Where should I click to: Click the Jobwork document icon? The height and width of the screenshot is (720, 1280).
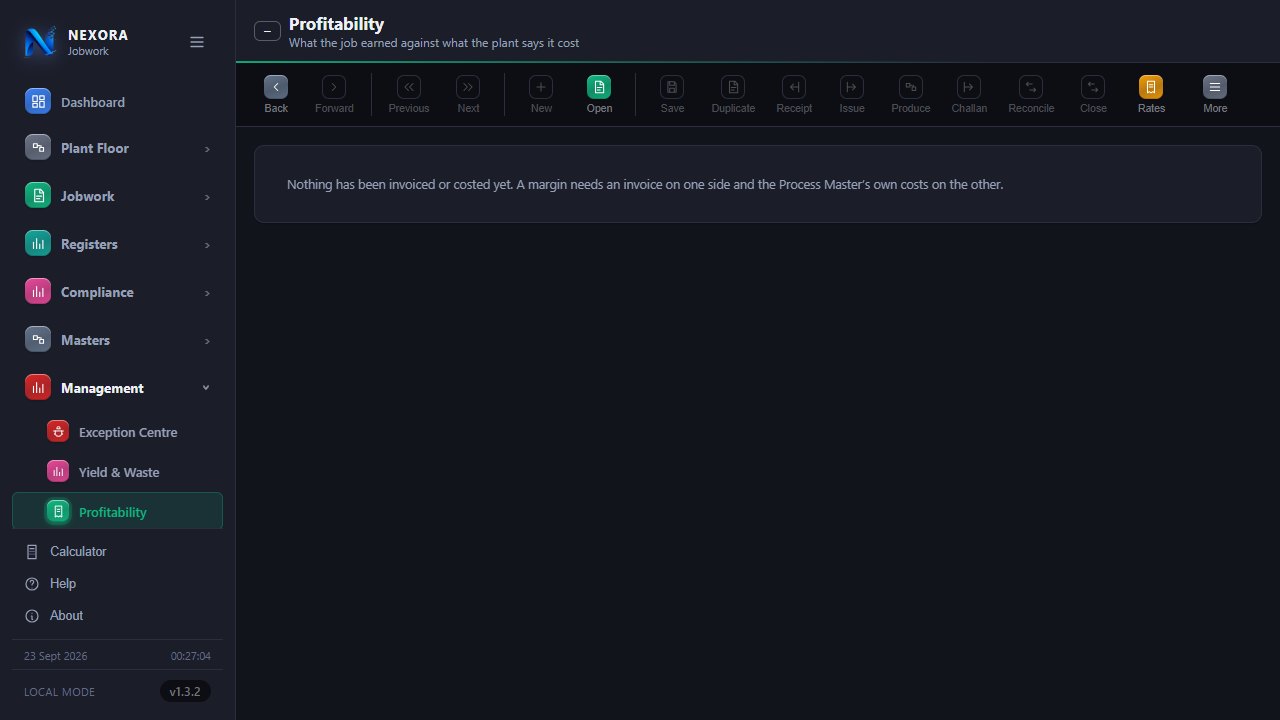pos(38,195)
